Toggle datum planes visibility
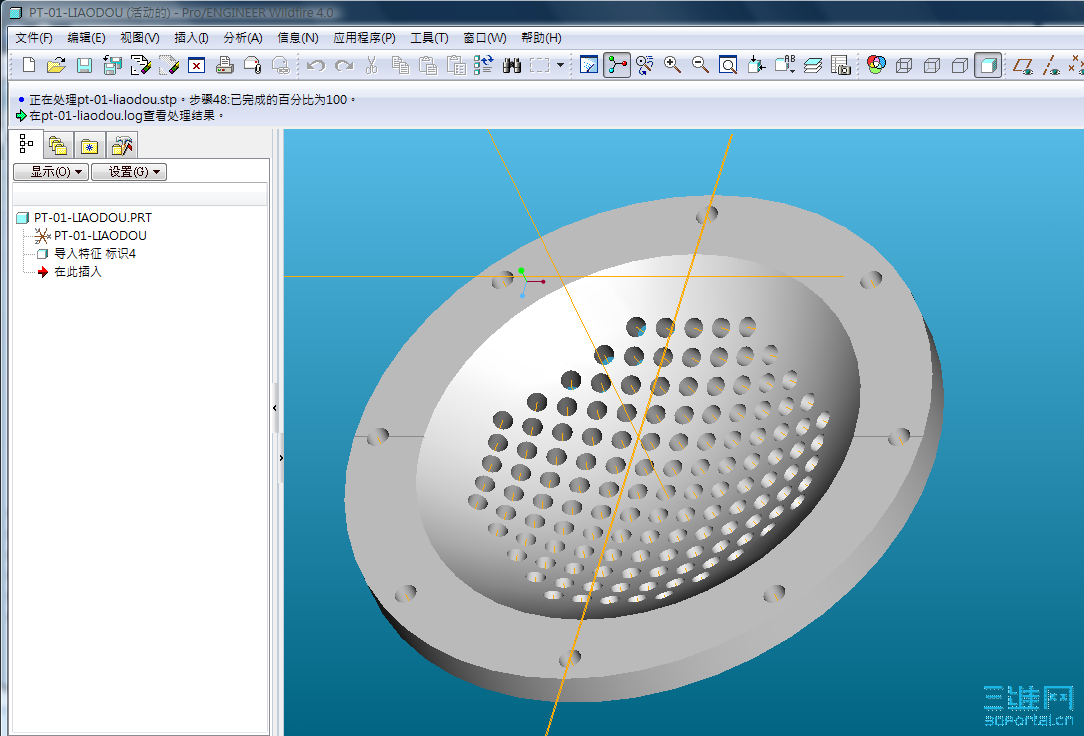1084x736 pixels. point(1023,65)
